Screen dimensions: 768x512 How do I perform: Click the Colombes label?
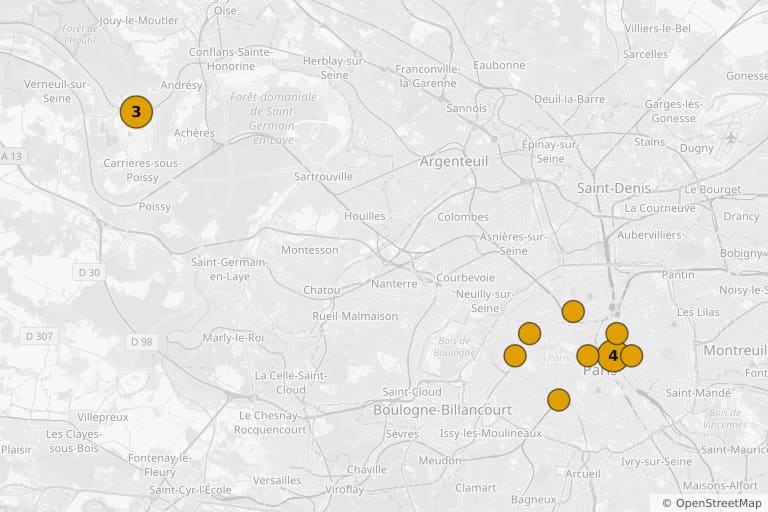point(463,217)
